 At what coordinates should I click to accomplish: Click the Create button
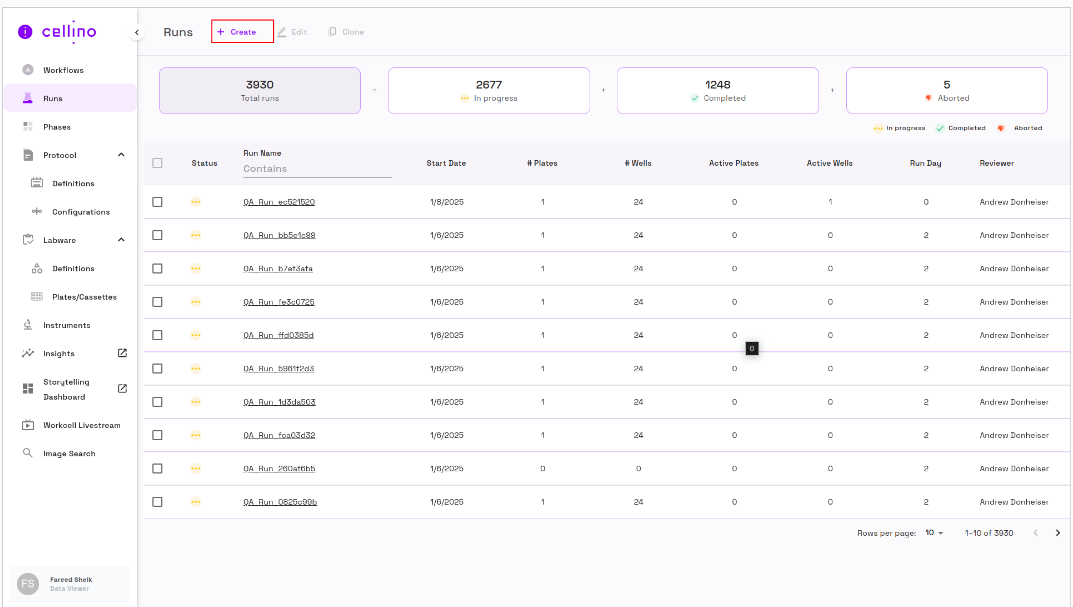pos(242,32)
